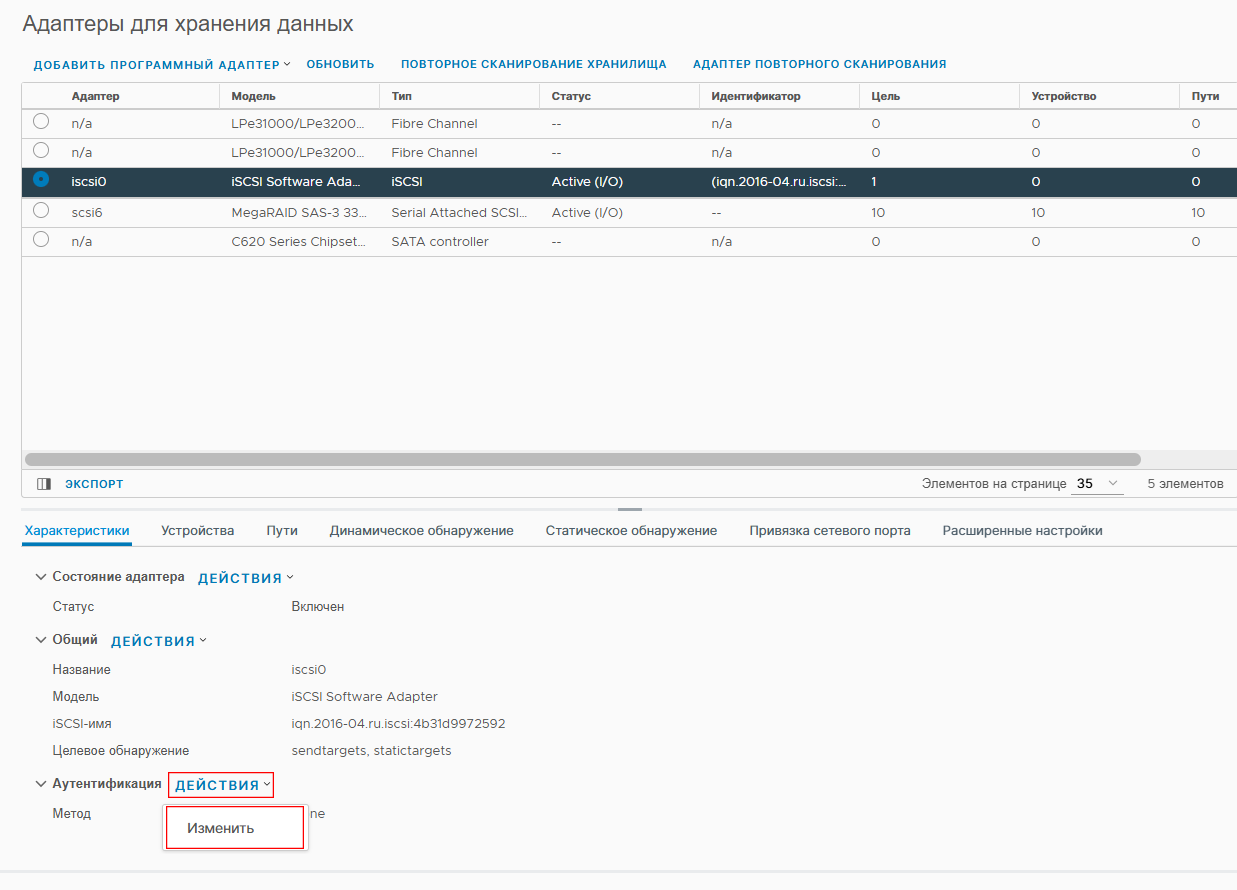Select the scsi6 adapter radio button

pyautogui.click(x=41, y=210)
